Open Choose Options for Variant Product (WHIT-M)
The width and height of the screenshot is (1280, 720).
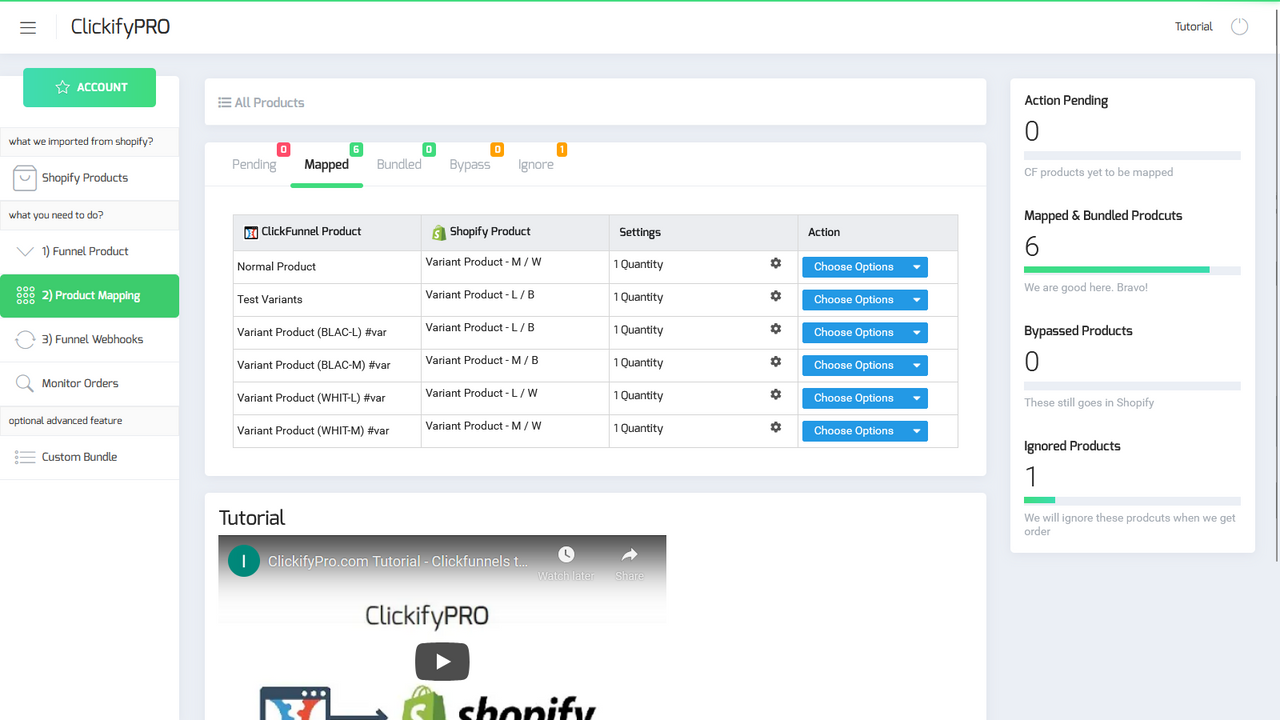click(x=864, y=430)
